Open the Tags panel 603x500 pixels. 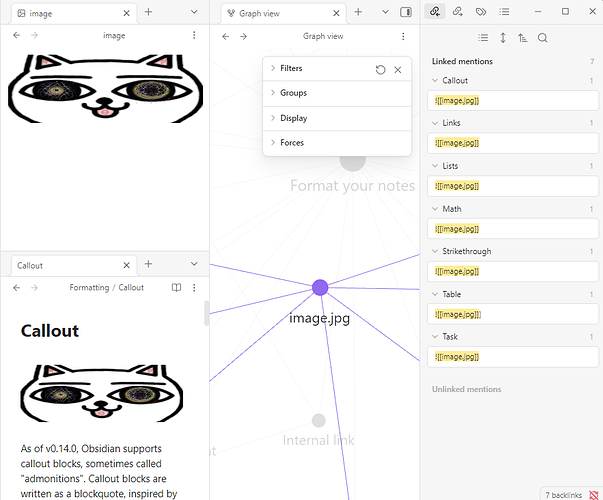[x=481, y=12]
